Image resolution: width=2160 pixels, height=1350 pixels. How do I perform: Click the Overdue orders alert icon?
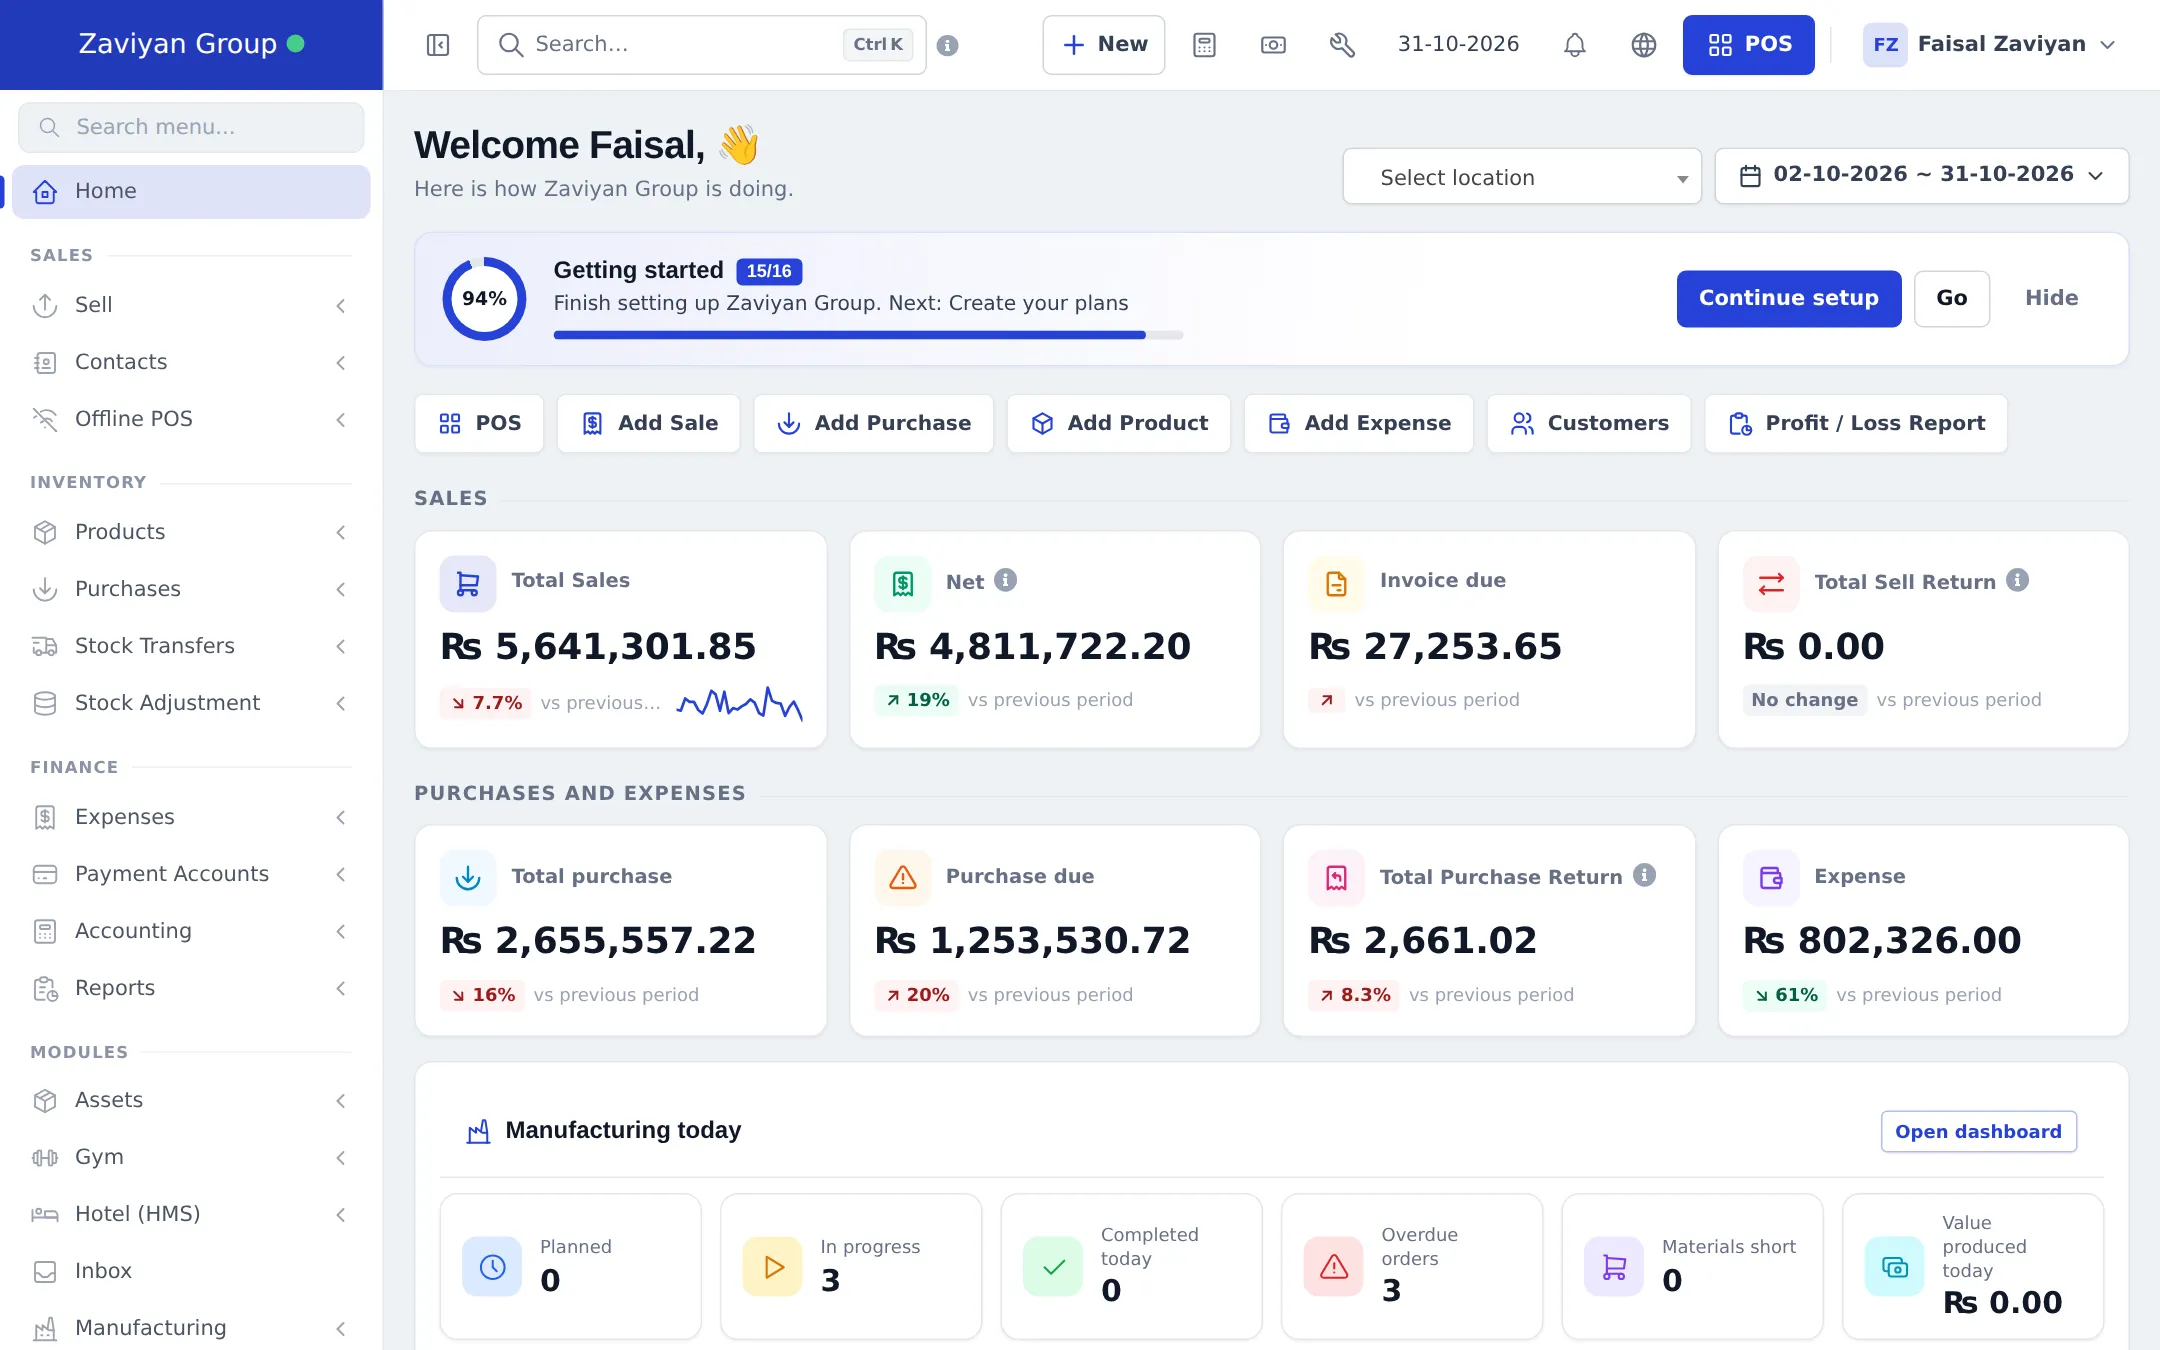click(x=1334, y=1267)
